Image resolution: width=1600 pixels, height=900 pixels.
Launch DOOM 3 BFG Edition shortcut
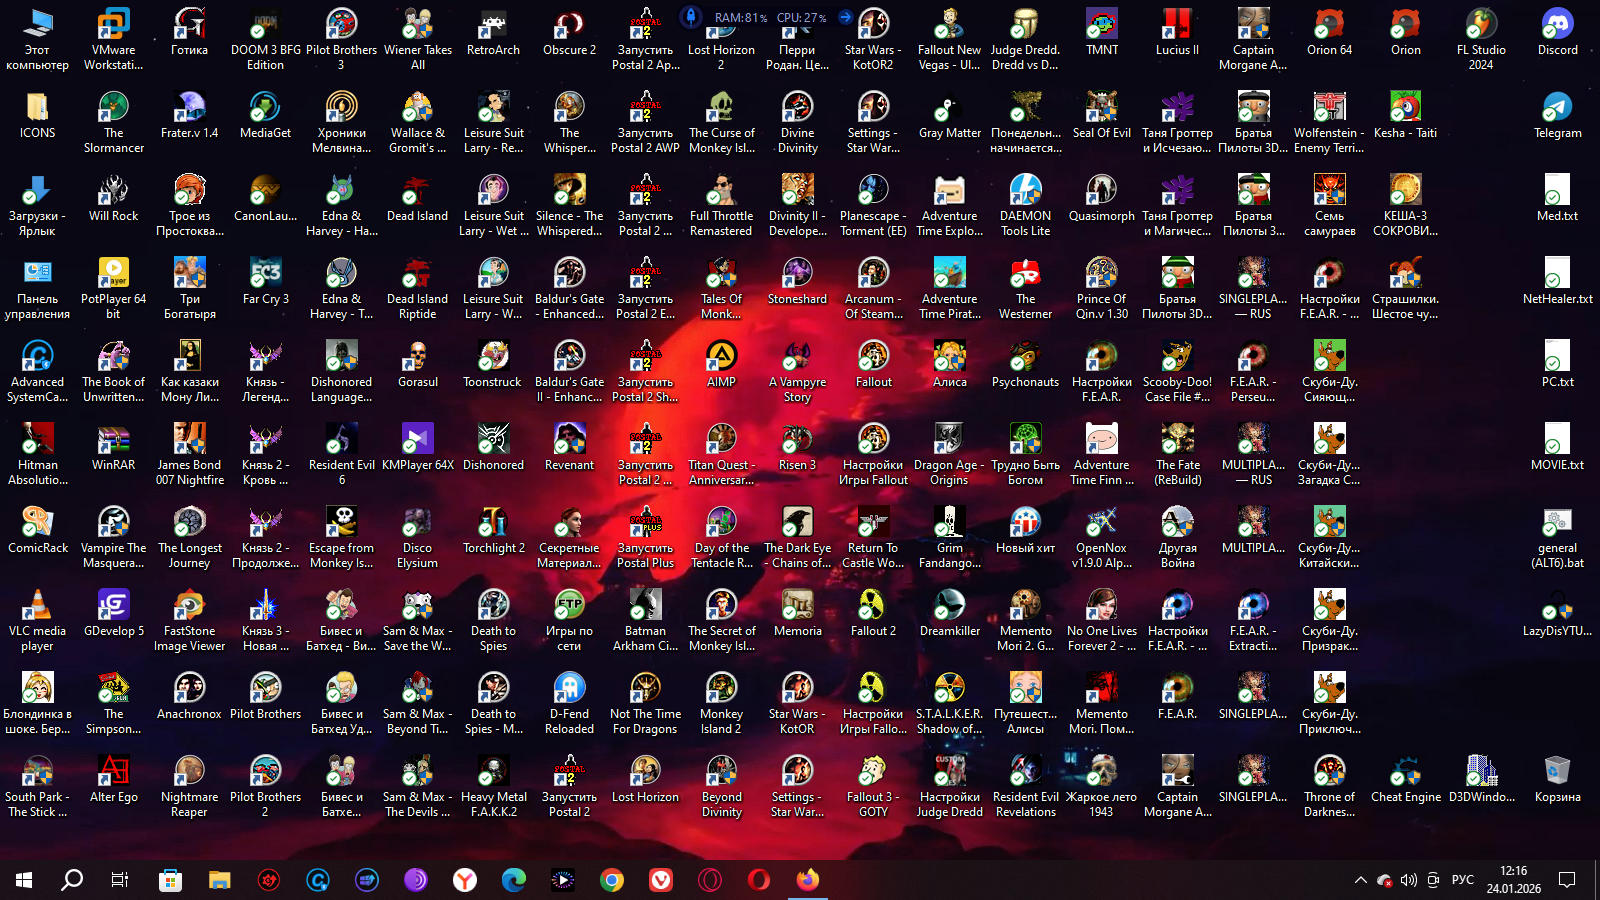pyautogui.click(x=265, y=38)
